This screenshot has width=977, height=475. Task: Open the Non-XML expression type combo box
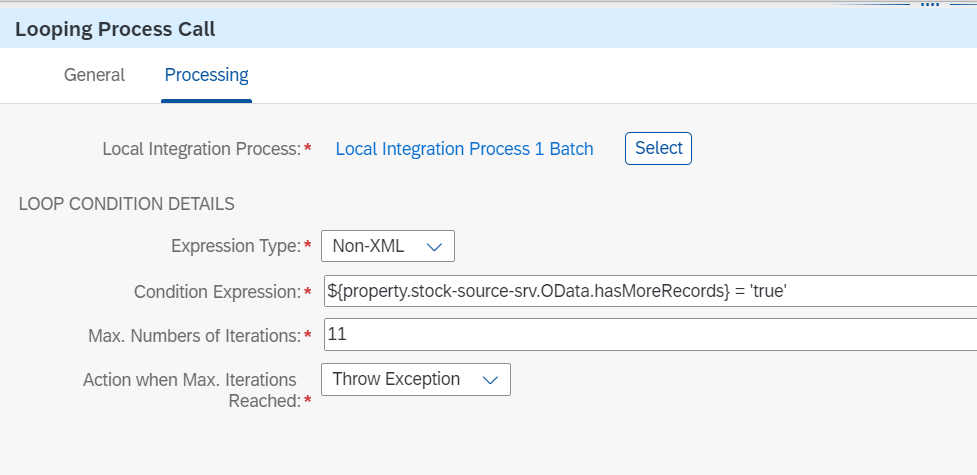[387, 246]
